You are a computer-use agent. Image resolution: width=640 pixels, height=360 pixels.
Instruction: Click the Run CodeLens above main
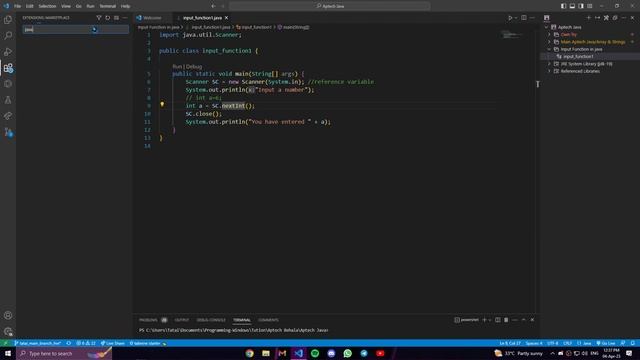[x=177, y=67]
